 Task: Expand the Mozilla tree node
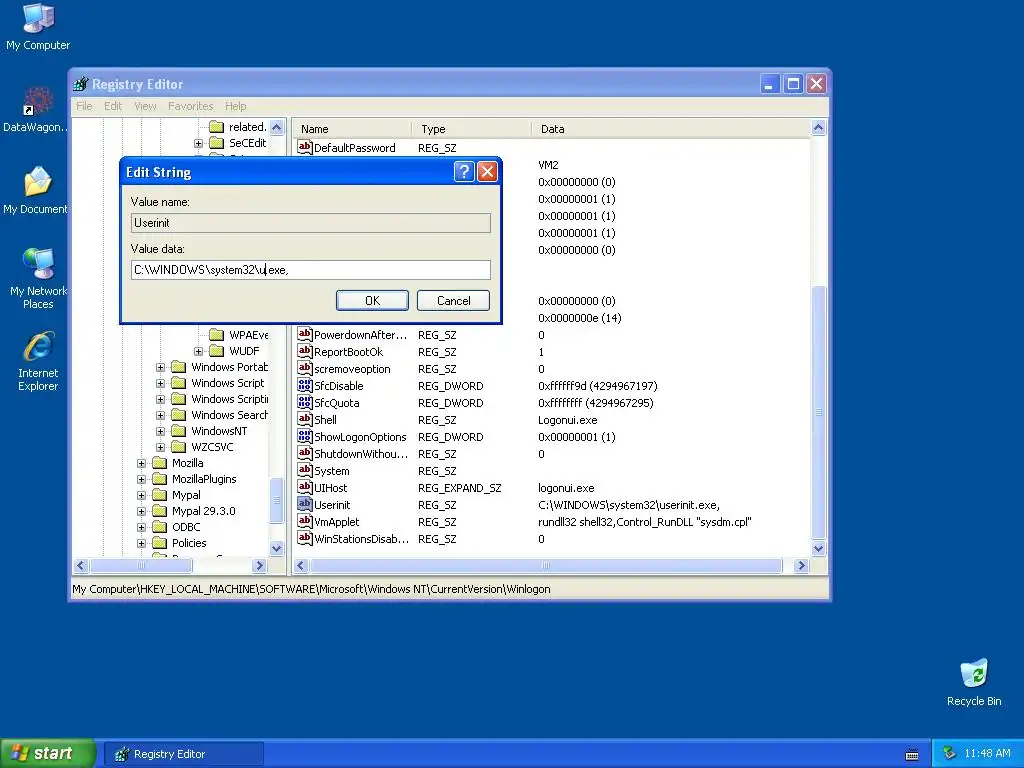tap(141, 463)
